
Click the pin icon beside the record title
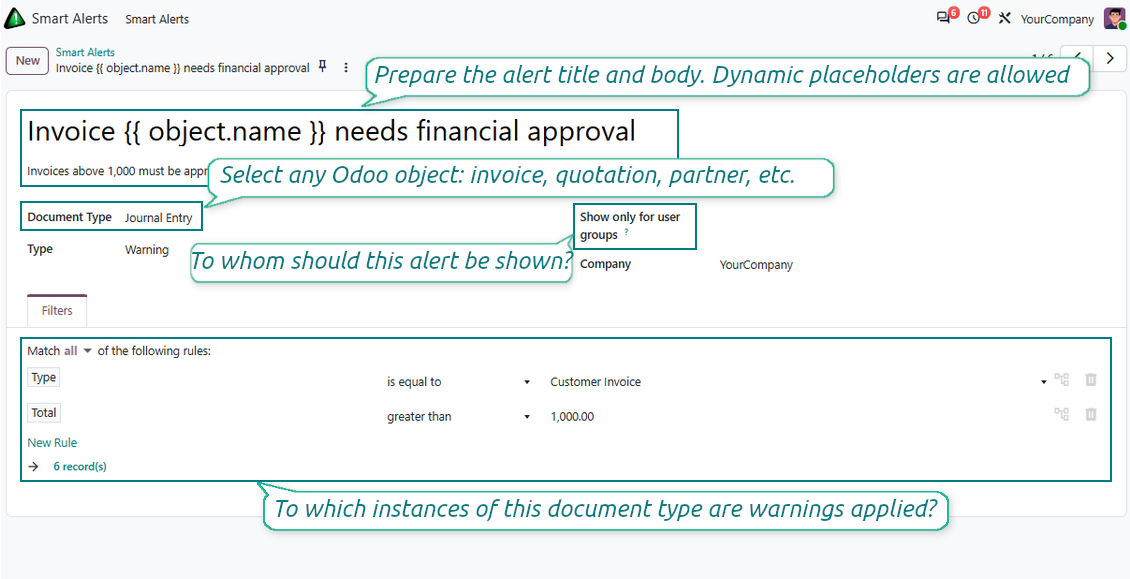(x=323, y=67)
